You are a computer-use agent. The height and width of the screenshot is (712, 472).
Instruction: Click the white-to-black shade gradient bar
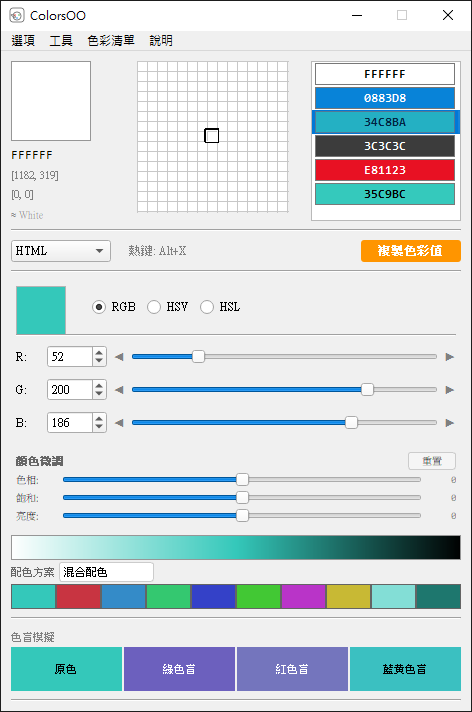tap(236, 548)
